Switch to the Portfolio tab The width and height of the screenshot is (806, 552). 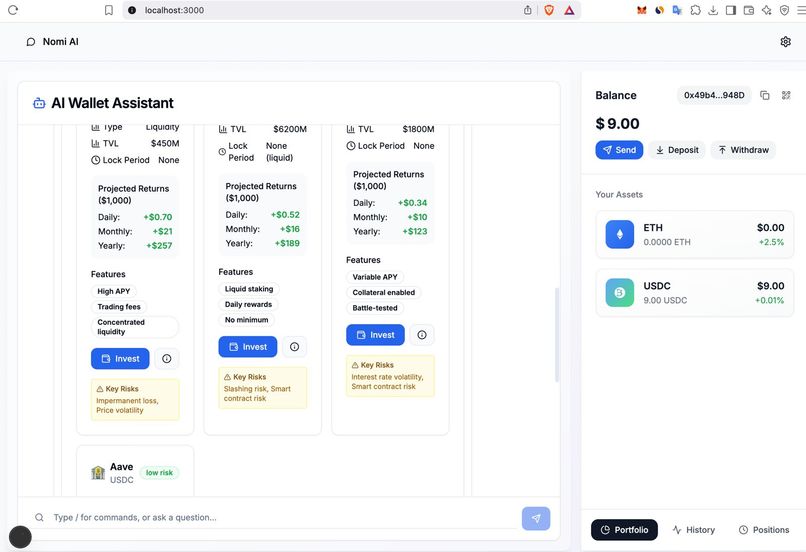(x=624, y=530)
